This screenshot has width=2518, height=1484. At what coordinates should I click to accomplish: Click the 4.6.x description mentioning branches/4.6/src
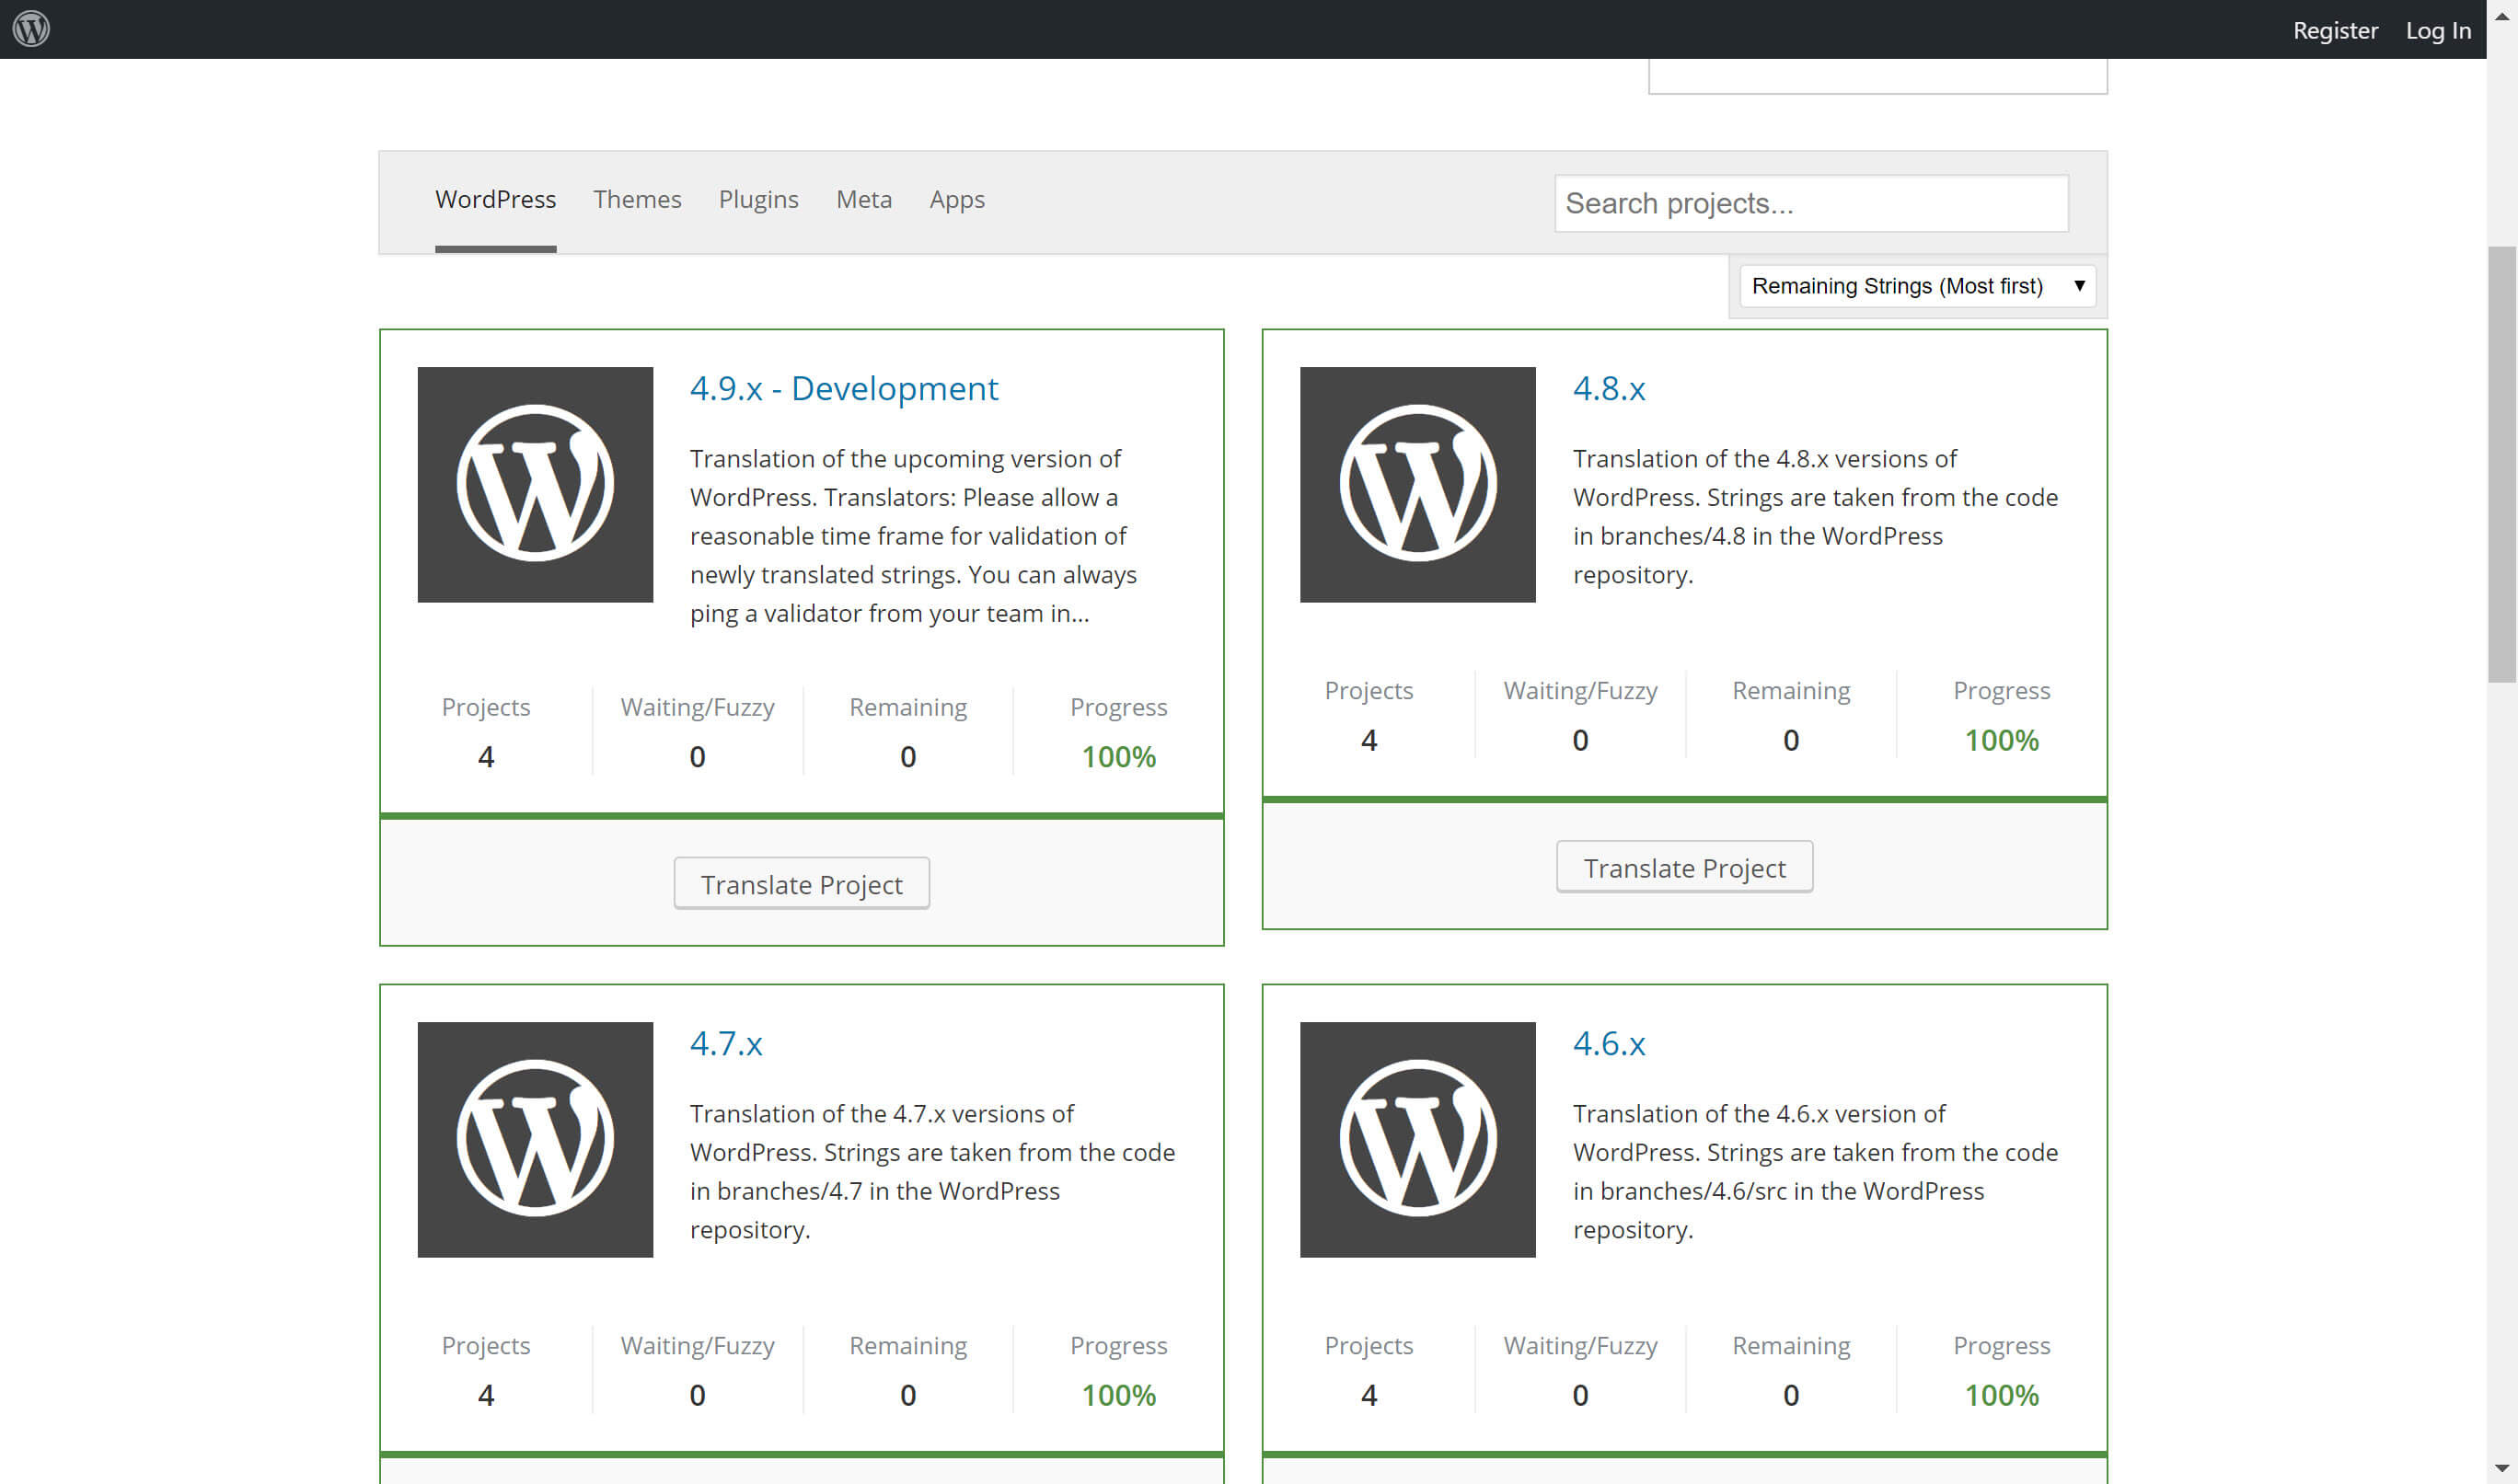coord(1815,1171)
